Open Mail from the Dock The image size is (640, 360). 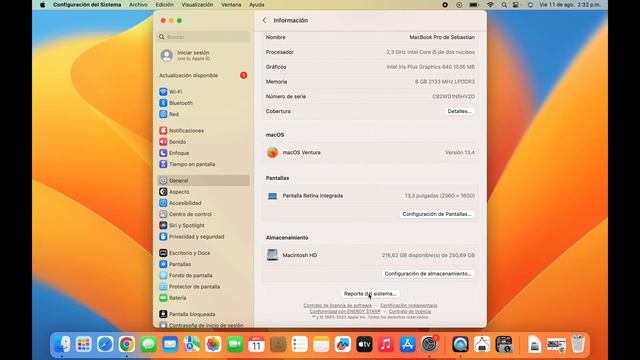[x=170, y=344]
